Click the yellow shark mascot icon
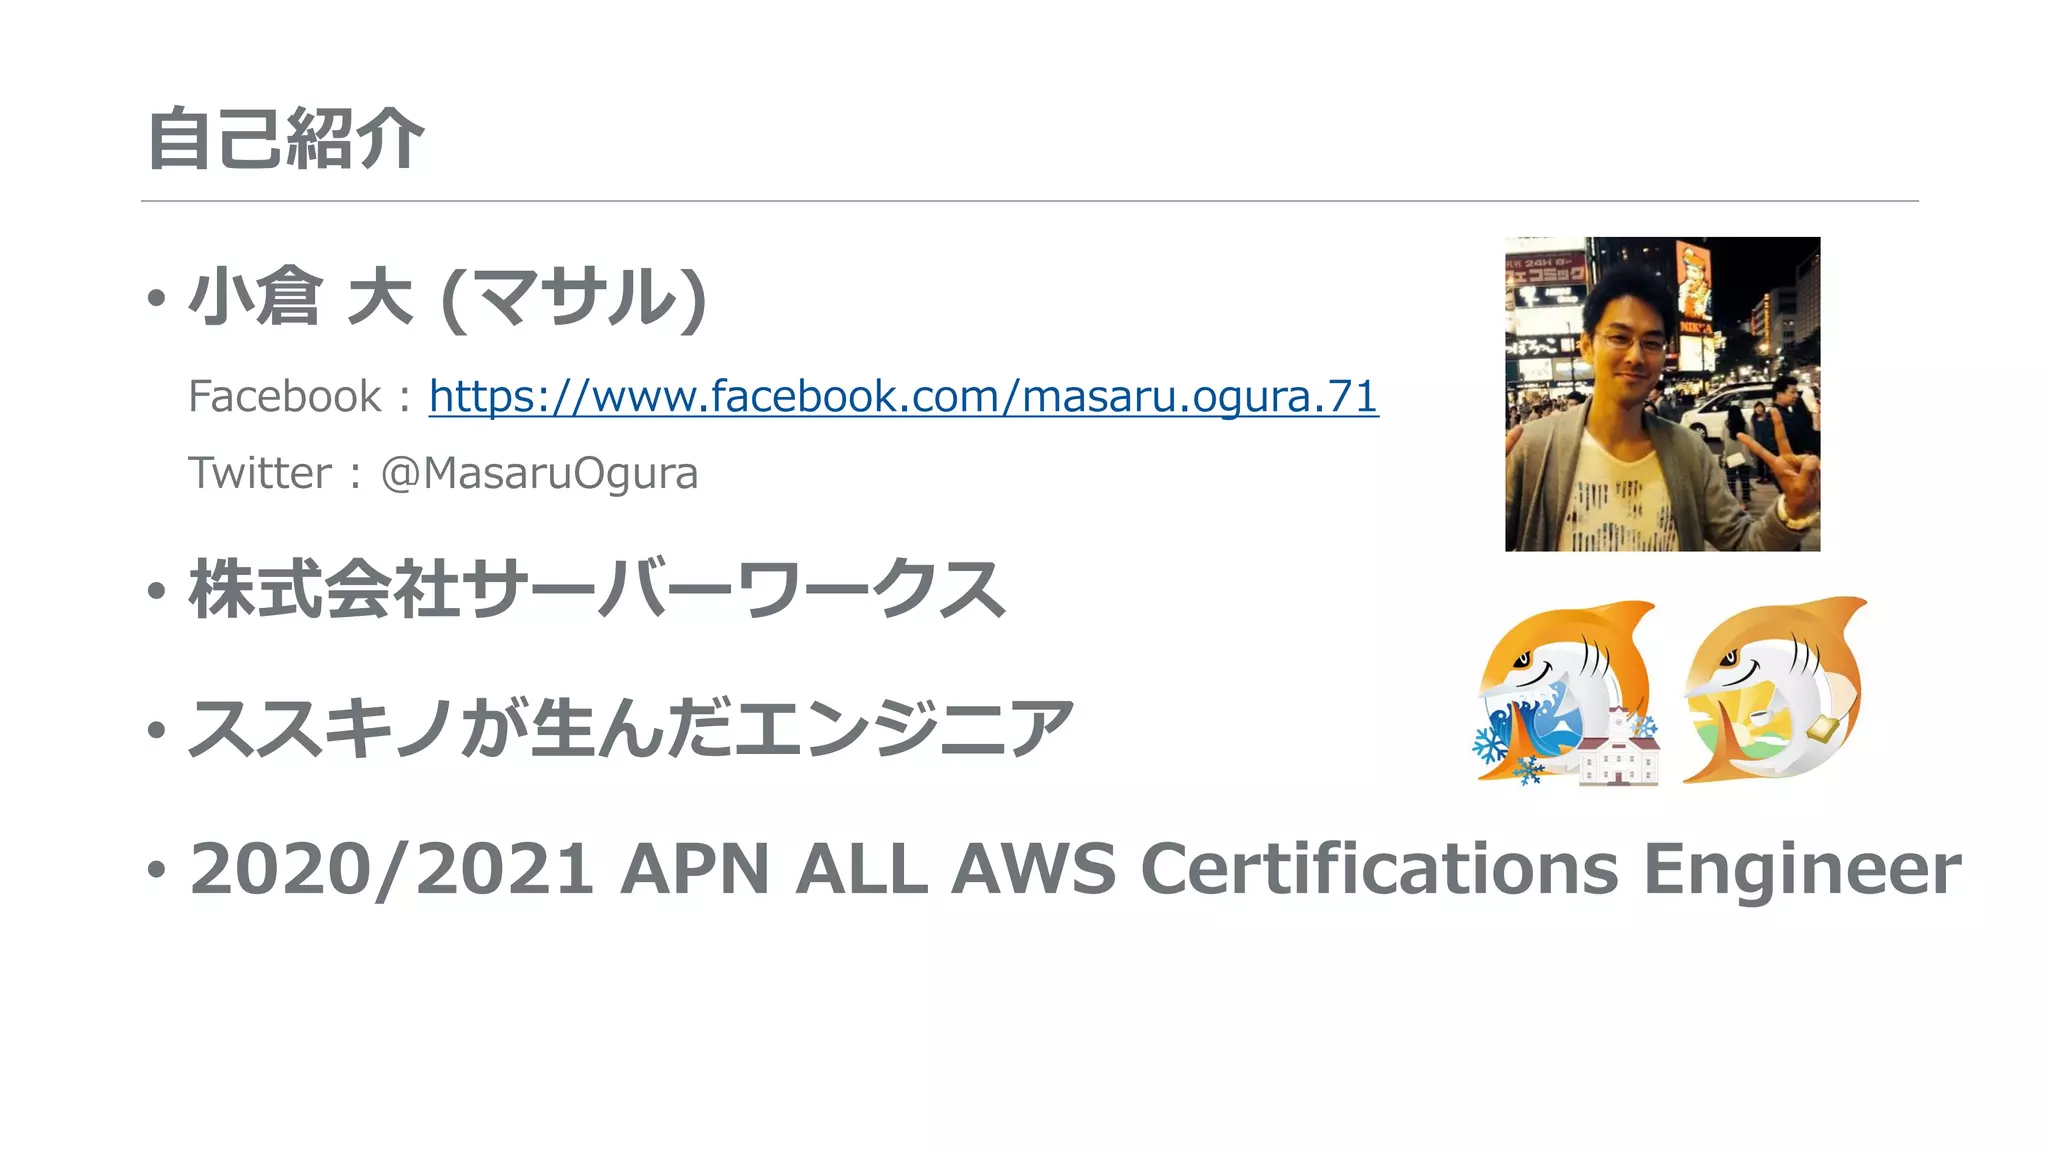The width and height of the screenshot is (2048, 1152). [1774, 689]
